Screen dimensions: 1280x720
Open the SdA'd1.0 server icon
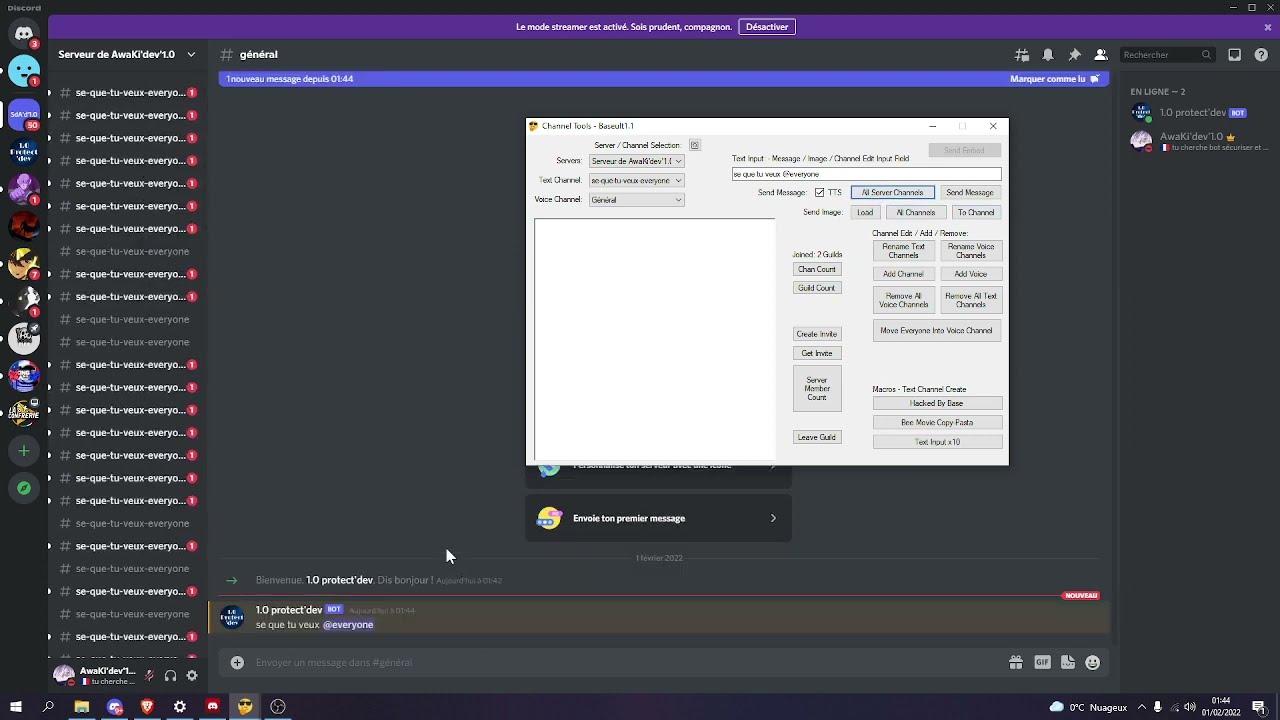(x=24, y=115)
